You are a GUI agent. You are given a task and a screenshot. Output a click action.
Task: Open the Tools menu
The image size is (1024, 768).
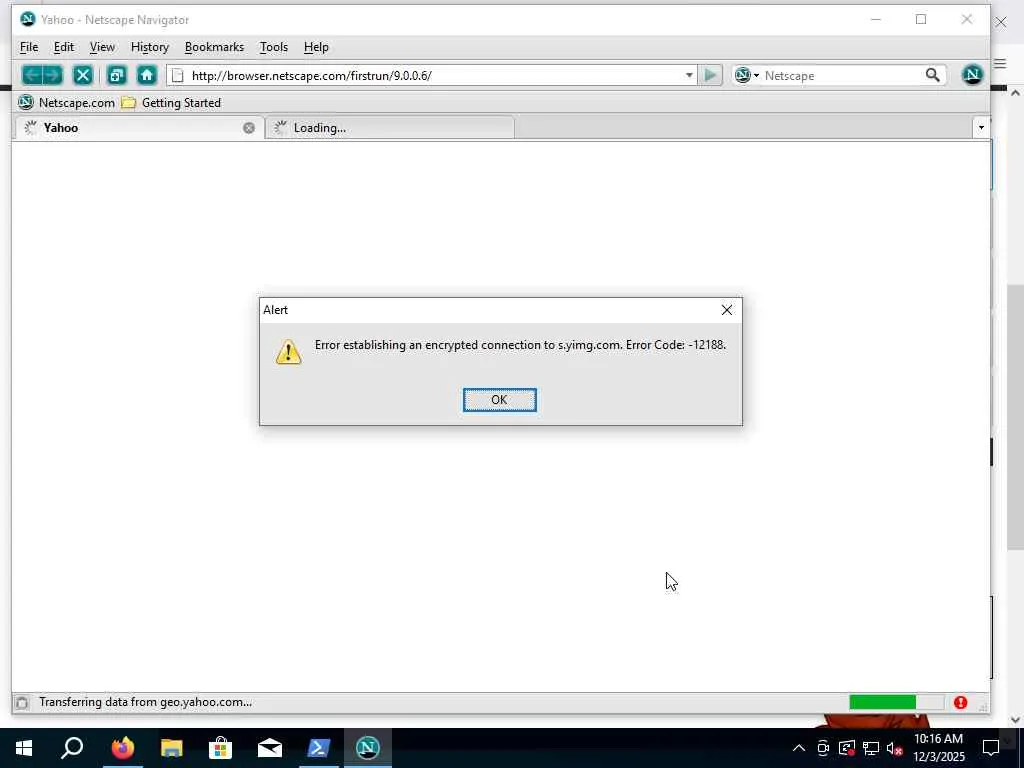(274, 47)
